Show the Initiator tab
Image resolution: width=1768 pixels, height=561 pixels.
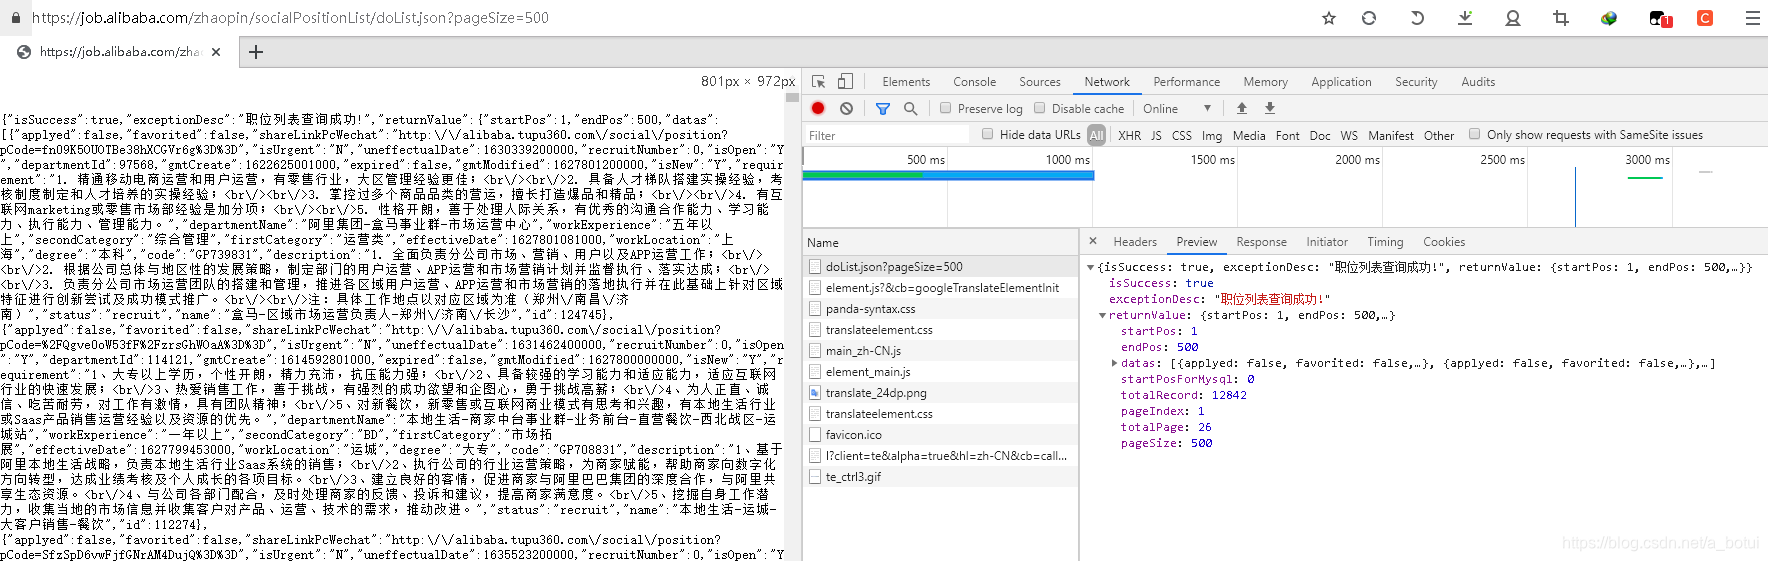point(1327,242)
